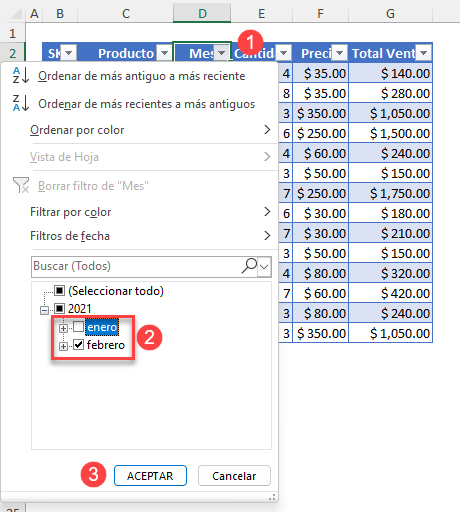Screen dimensions: 460x512
Task: Tick the enero checkbox
Action: coord(78,327)
